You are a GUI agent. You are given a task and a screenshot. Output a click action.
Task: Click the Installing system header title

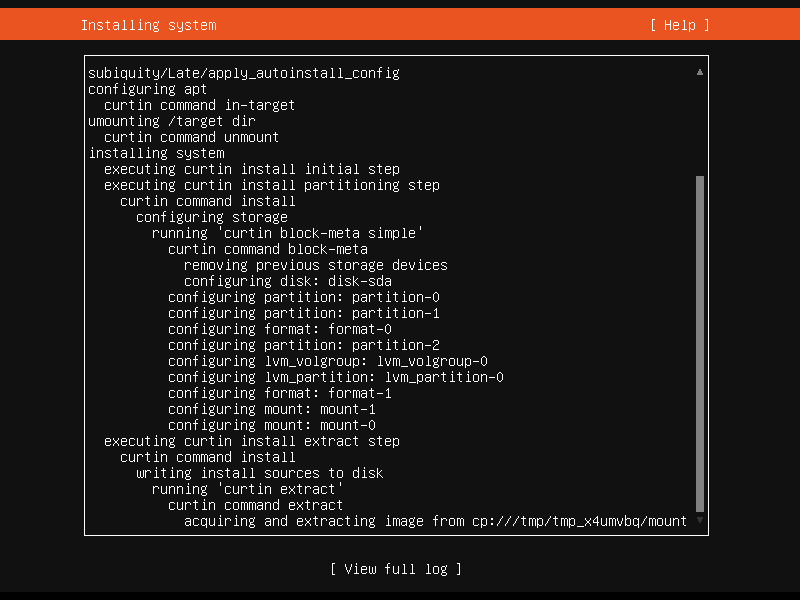pos(148,25)
